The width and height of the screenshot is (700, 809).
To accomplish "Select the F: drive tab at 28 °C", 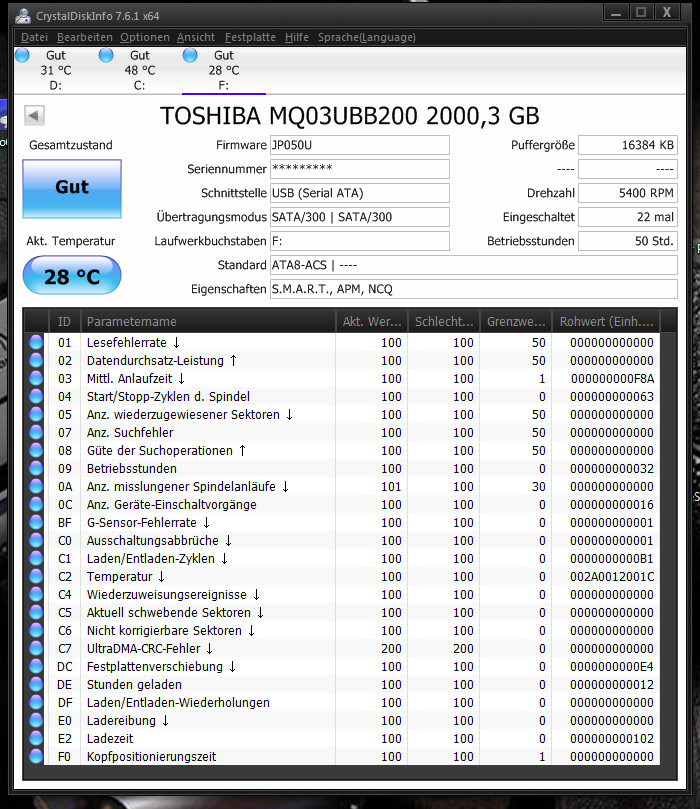I will point(224,70).
